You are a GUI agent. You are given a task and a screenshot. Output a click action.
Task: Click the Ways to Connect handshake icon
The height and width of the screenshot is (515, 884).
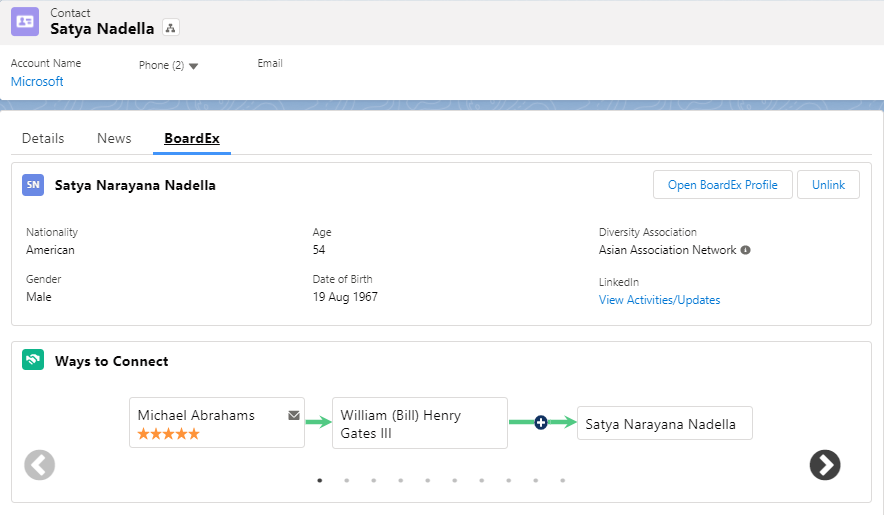coord(33,361)
